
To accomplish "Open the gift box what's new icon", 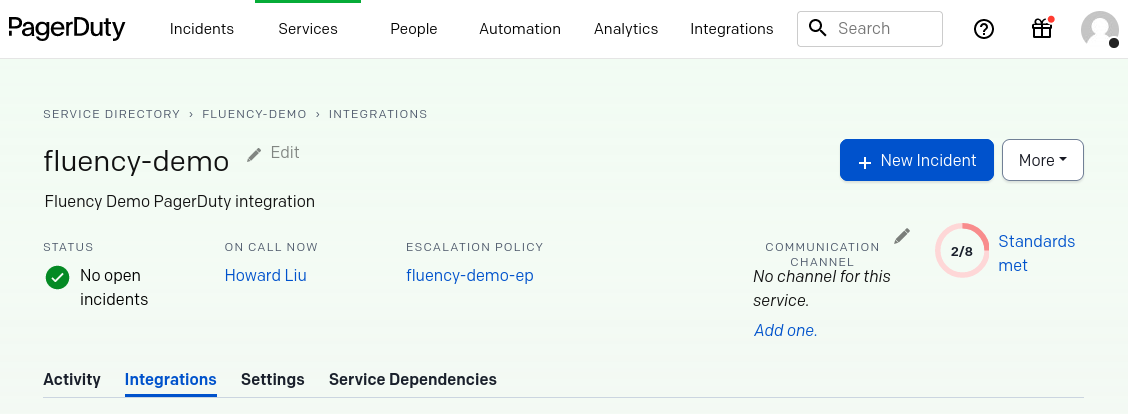I will click(1042, 28).
